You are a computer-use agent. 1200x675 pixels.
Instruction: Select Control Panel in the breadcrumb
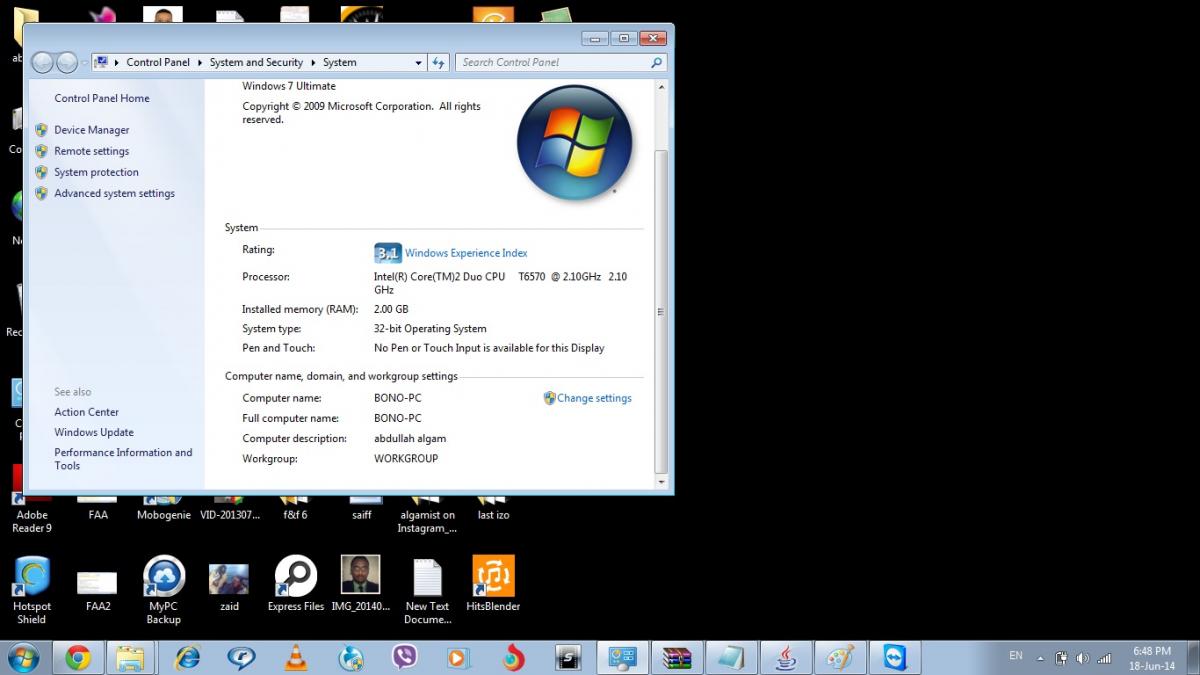(158, 62)
